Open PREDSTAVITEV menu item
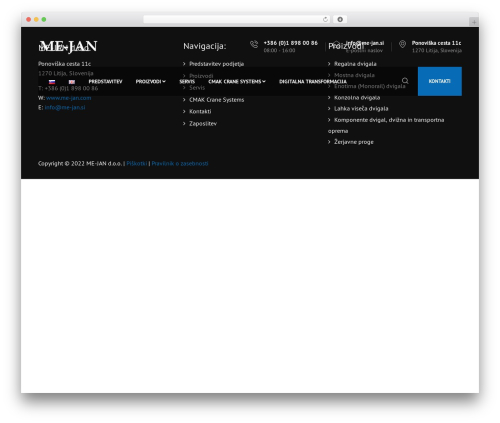This screenshot has width=500, height=423. pos(105,82)
